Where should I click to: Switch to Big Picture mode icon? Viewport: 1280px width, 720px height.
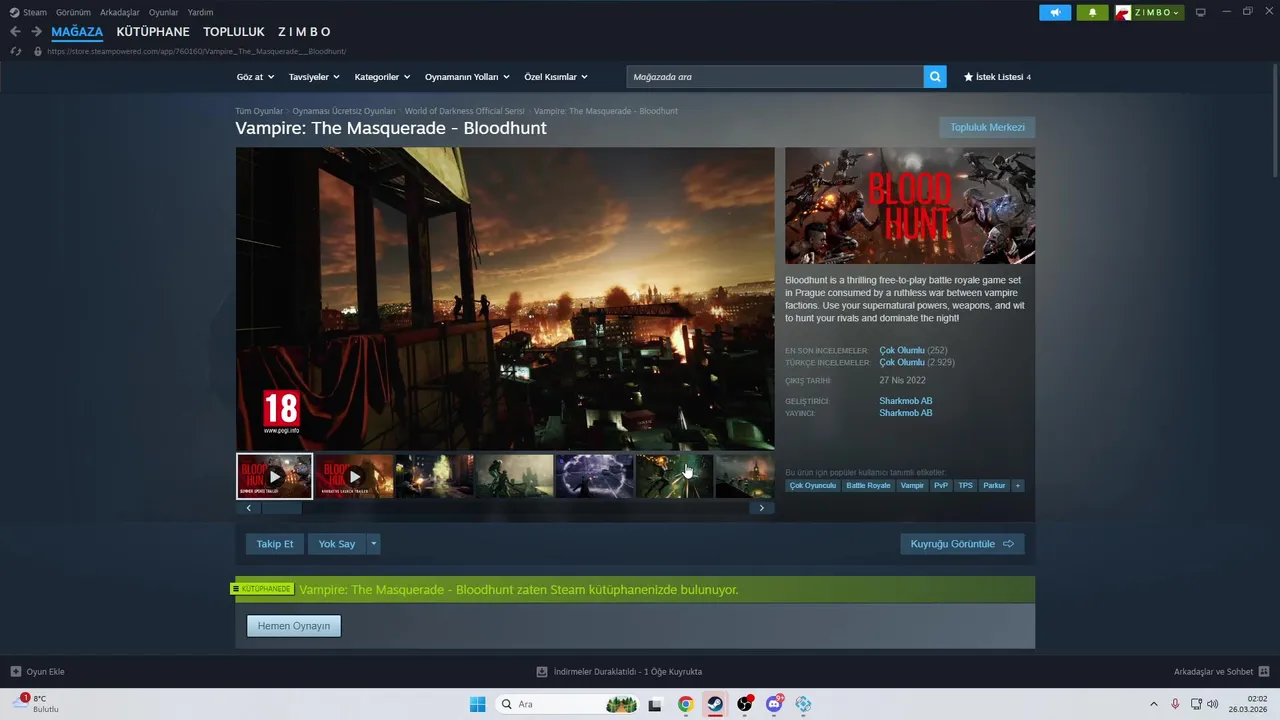pyautogui.click(x=1201, y=12)
